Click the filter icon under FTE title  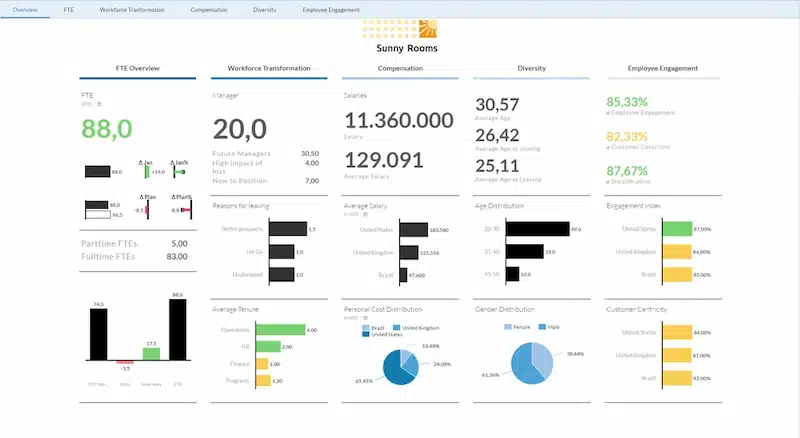(101, 104)
